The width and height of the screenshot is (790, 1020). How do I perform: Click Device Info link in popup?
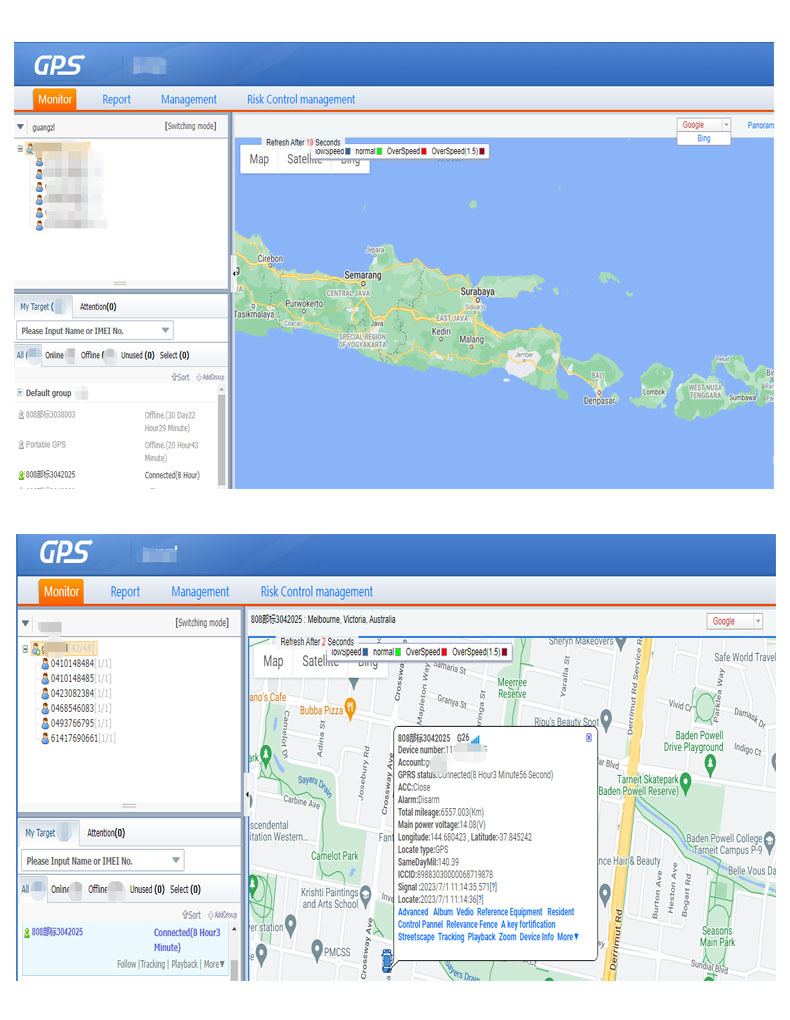pos(536,937)
